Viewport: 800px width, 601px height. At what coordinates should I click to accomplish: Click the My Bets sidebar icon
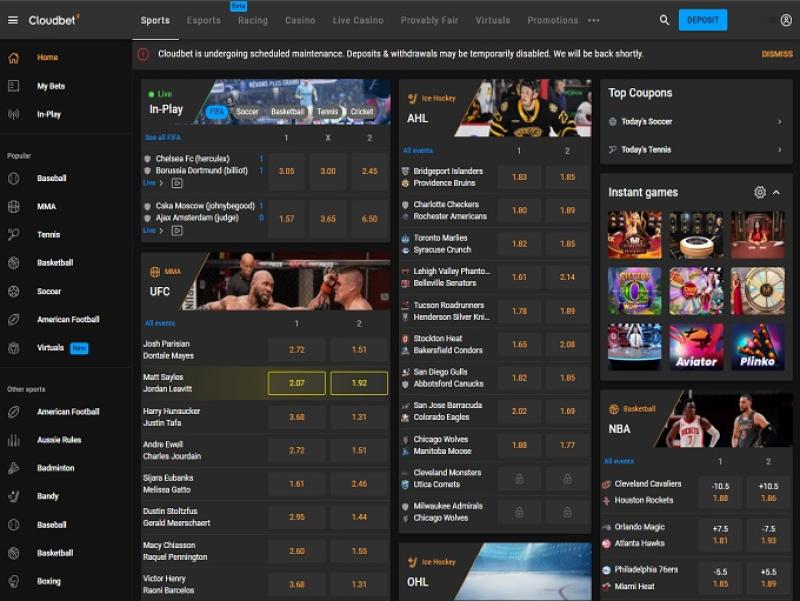click(x=13, y=86)
